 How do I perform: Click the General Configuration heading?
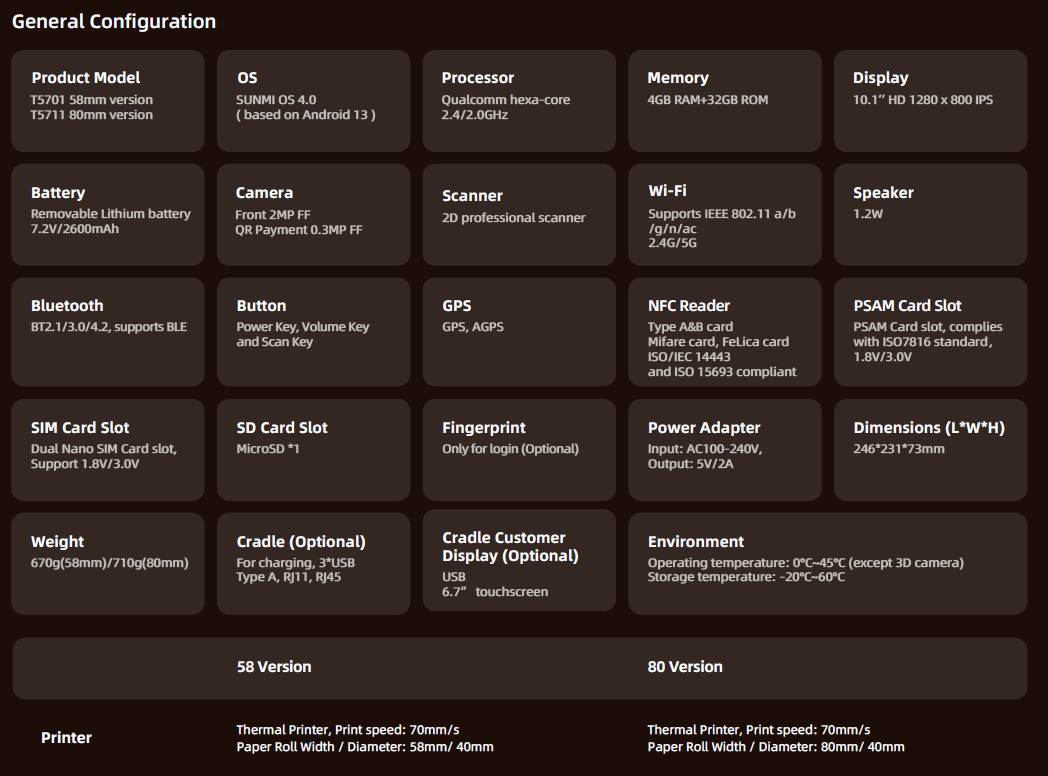click(114, 21)
